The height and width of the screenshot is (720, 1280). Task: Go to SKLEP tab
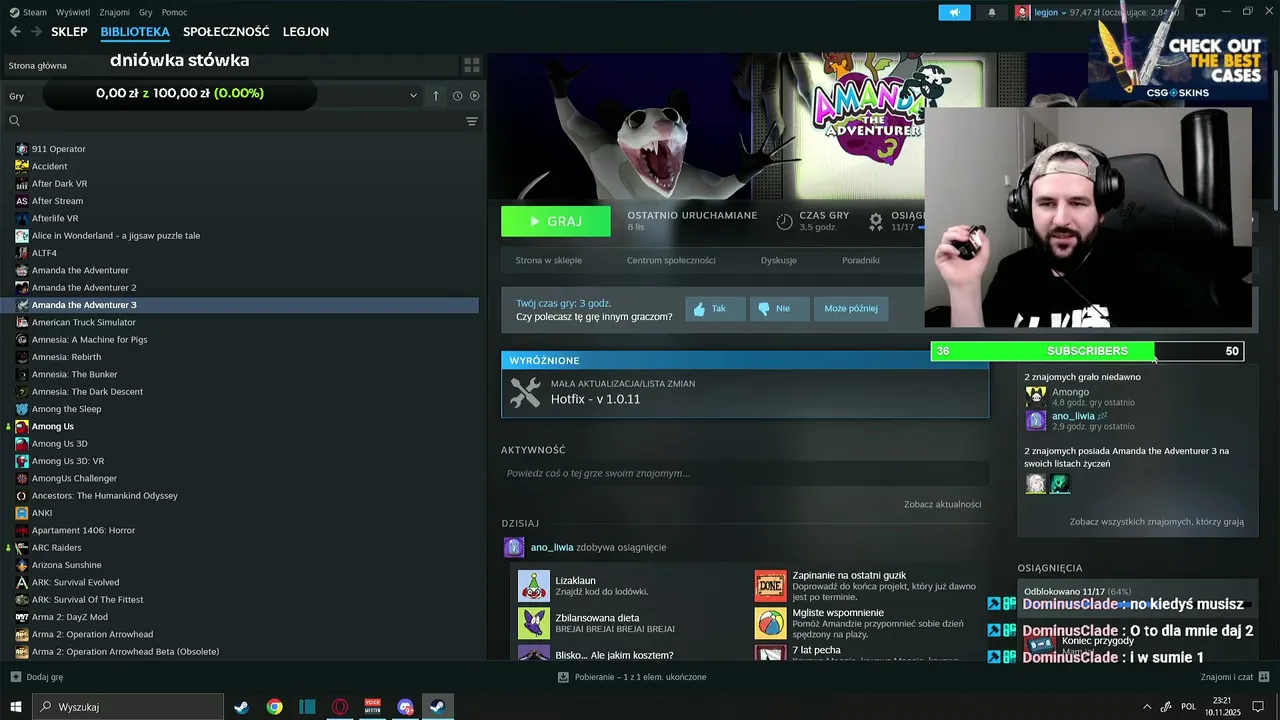pos(69,32)
